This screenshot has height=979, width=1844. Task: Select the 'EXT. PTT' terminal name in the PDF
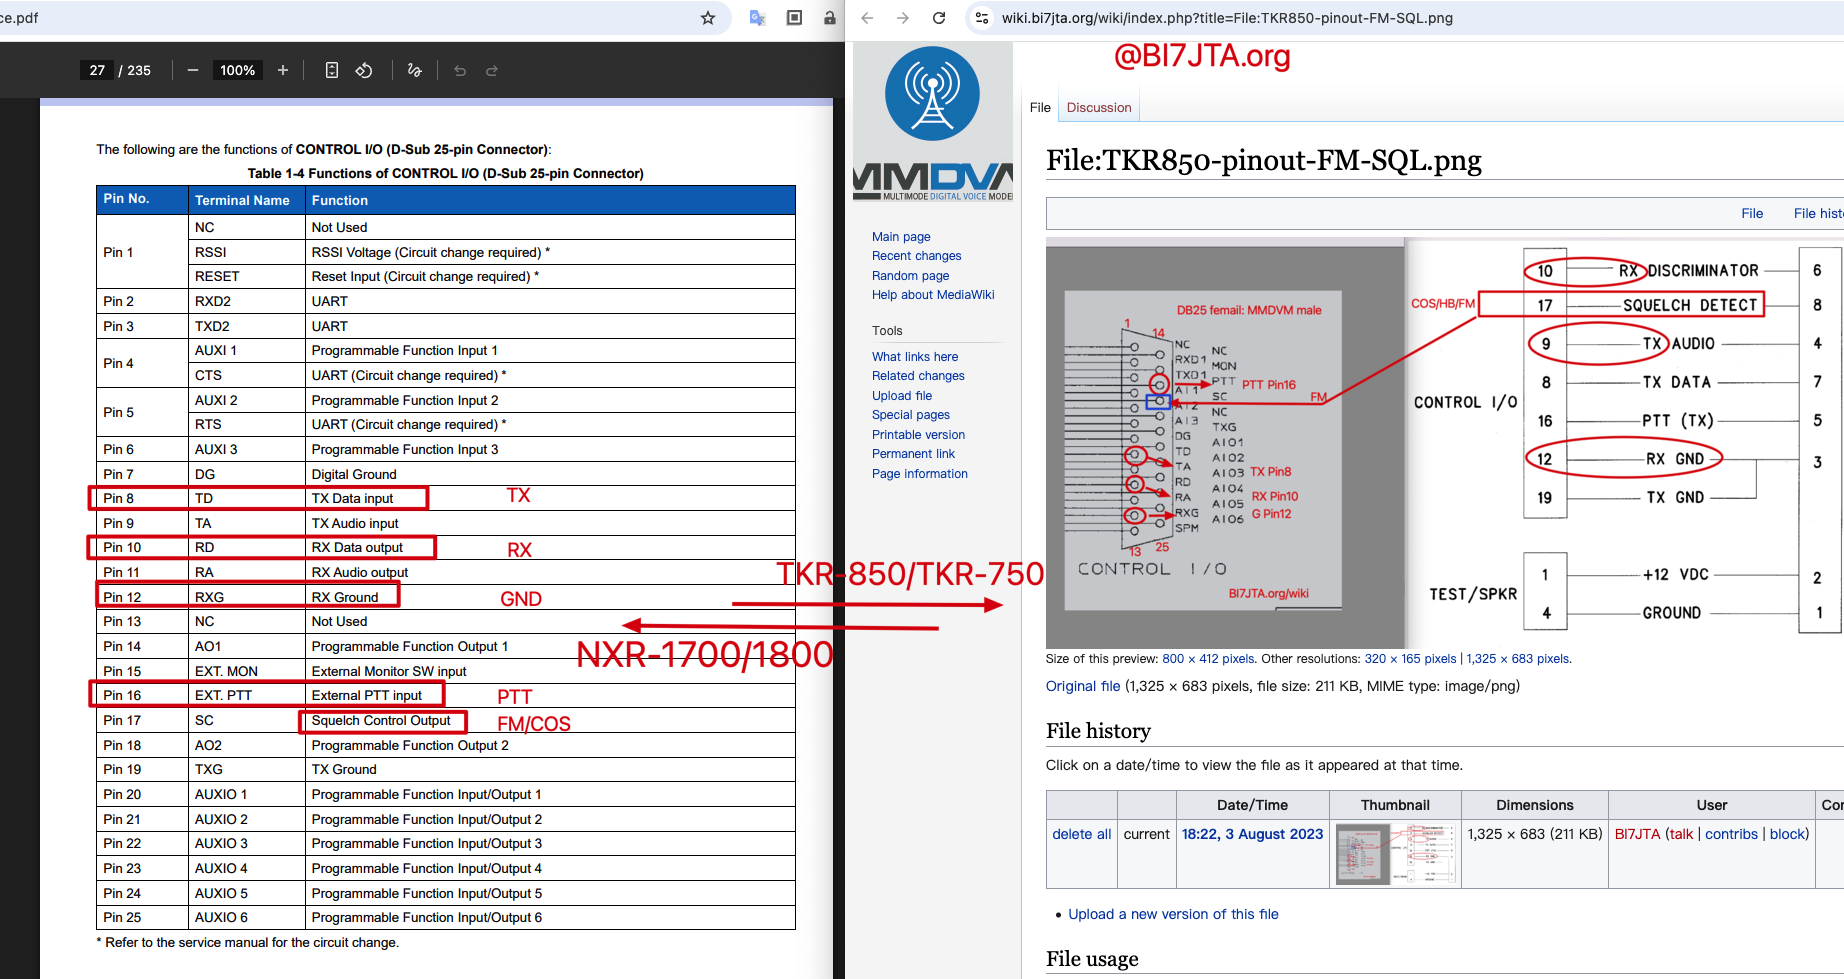coord(223,695)
